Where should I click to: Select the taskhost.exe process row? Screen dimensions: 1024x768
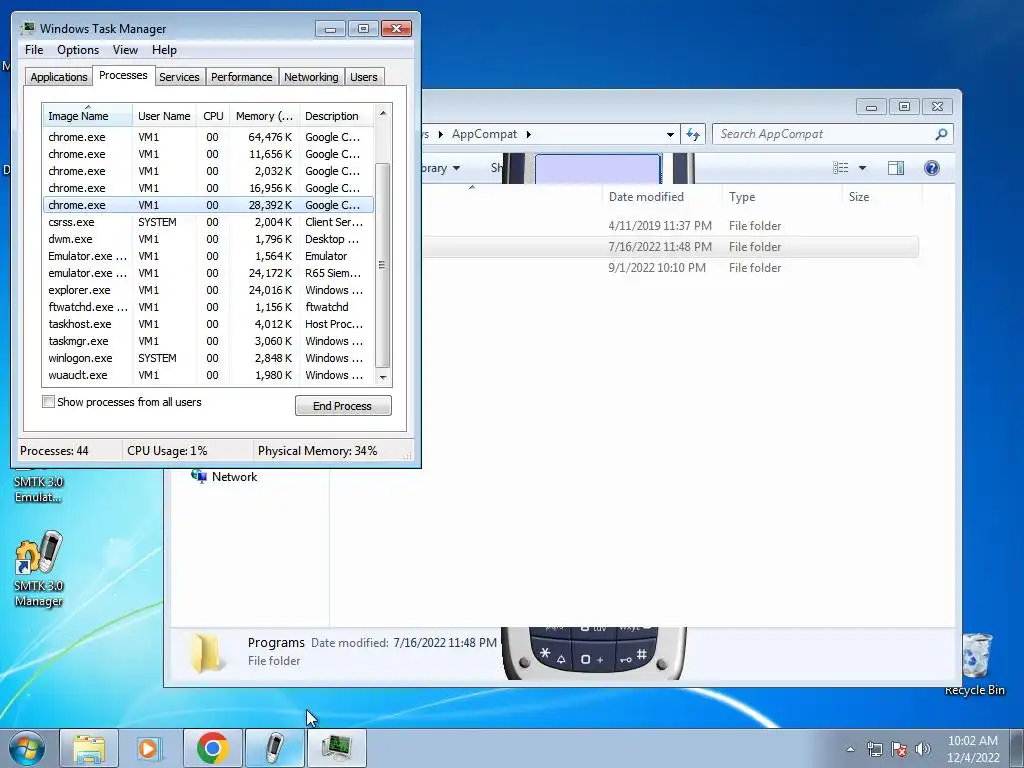(208, 324)
